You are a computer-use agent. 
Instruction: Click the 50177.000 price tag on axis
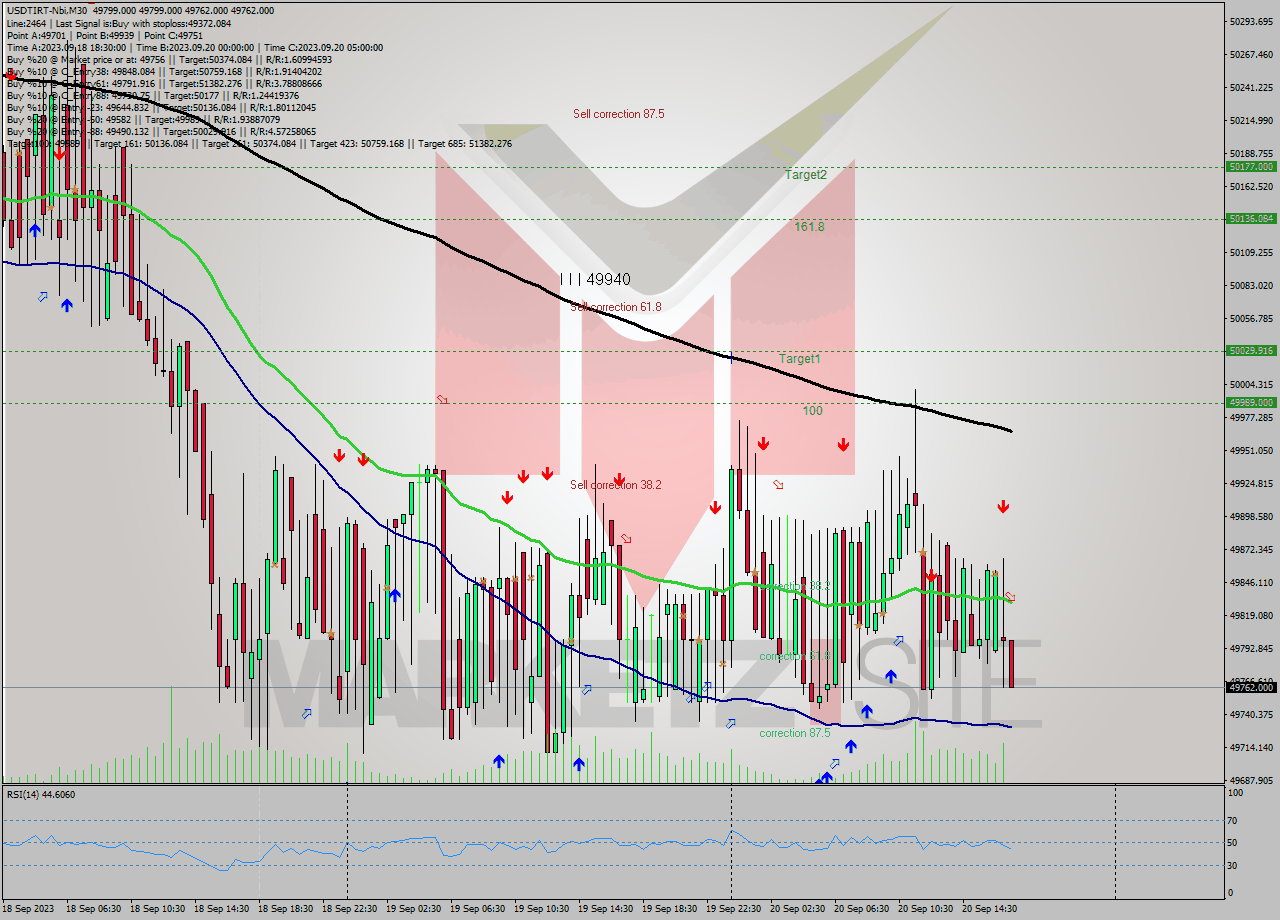point(1251,167)
